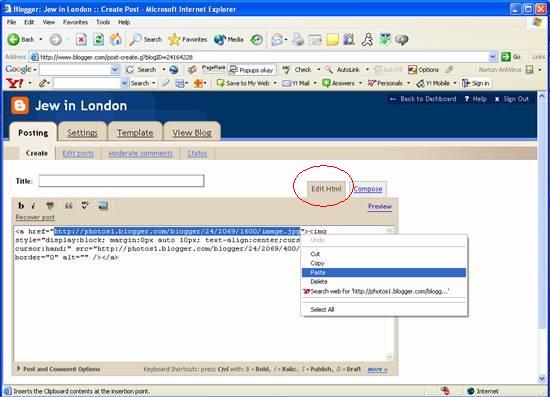Open the Favorites menu
Viewport: 550px width, 397px height.
[75, 22]
